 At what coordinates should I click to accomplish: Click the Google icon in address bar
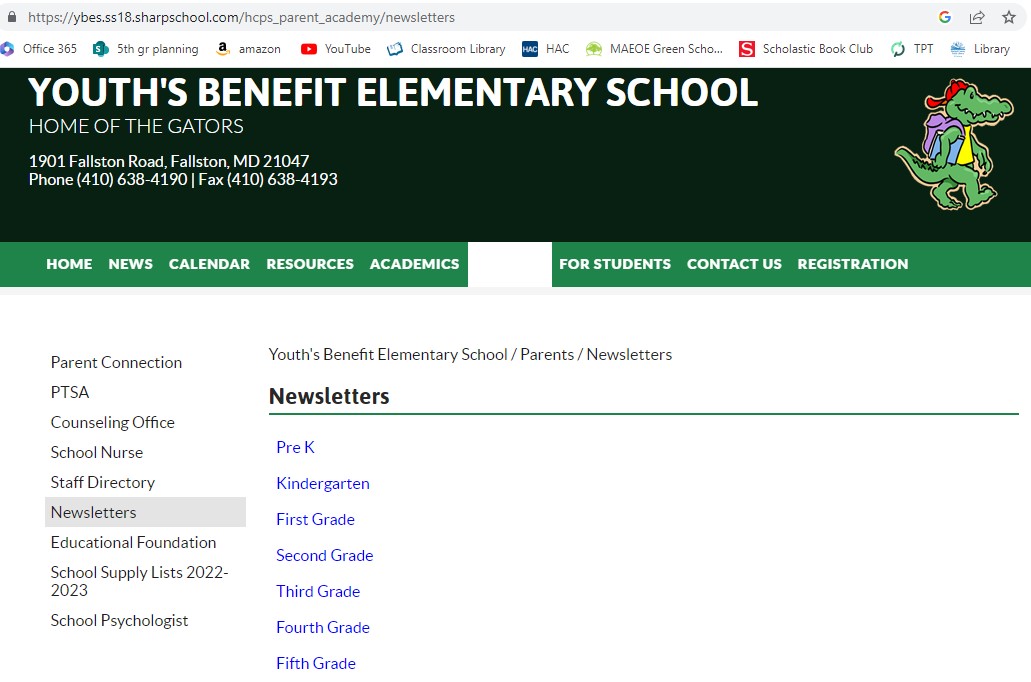(945, 17)
